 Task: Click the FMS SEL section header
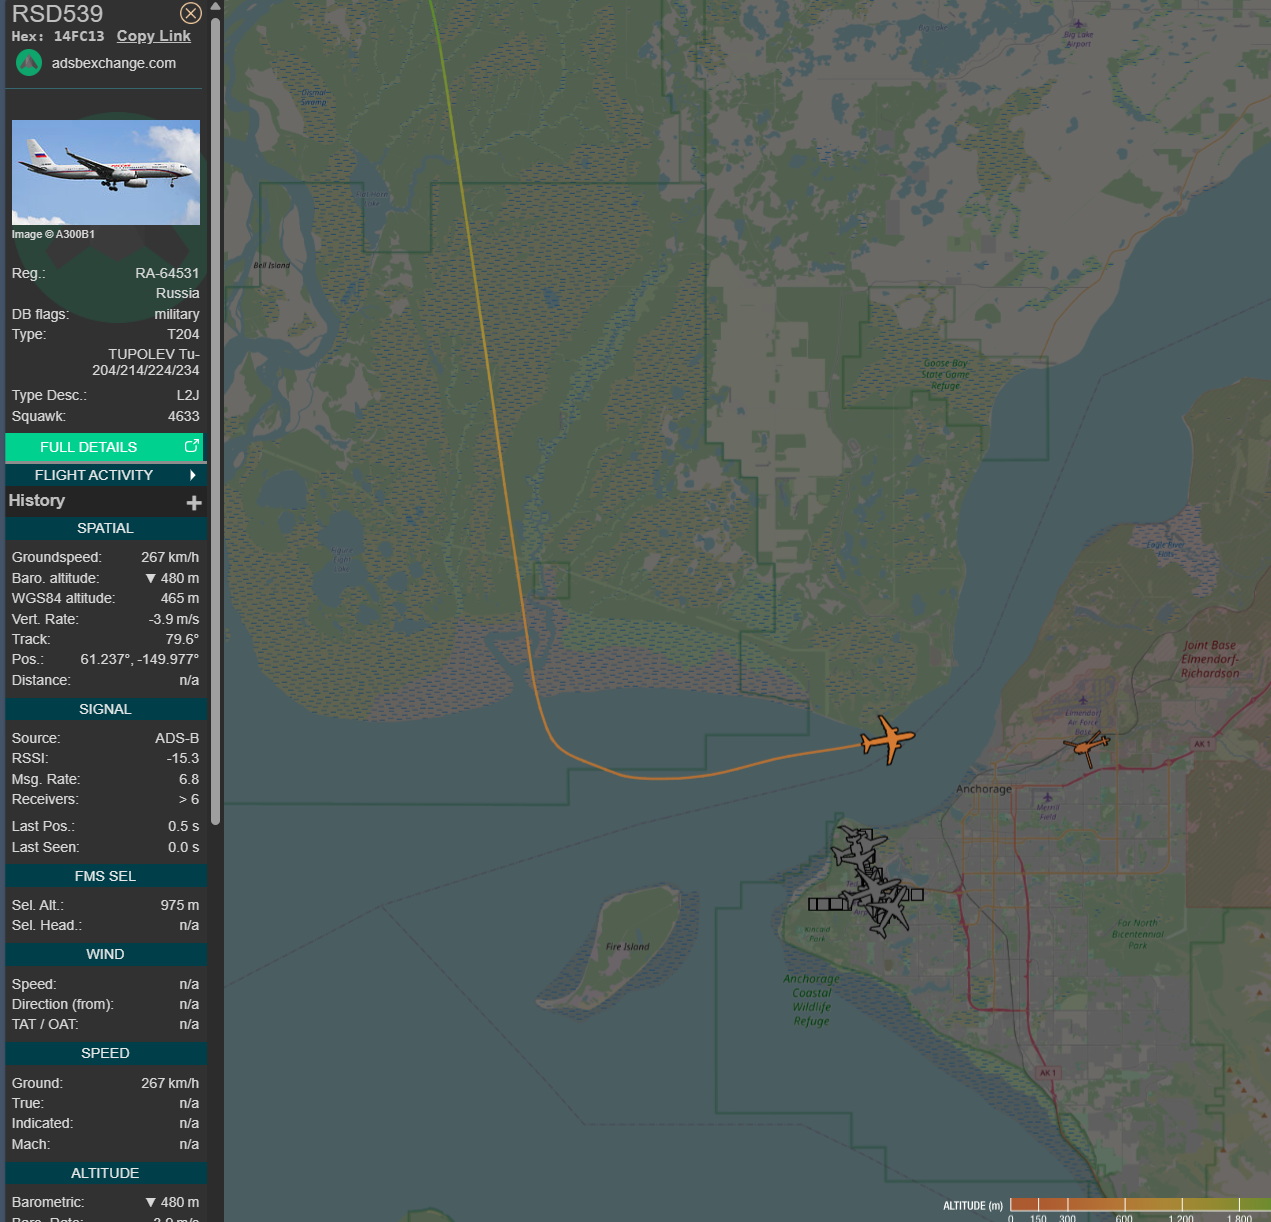point(106,876)
